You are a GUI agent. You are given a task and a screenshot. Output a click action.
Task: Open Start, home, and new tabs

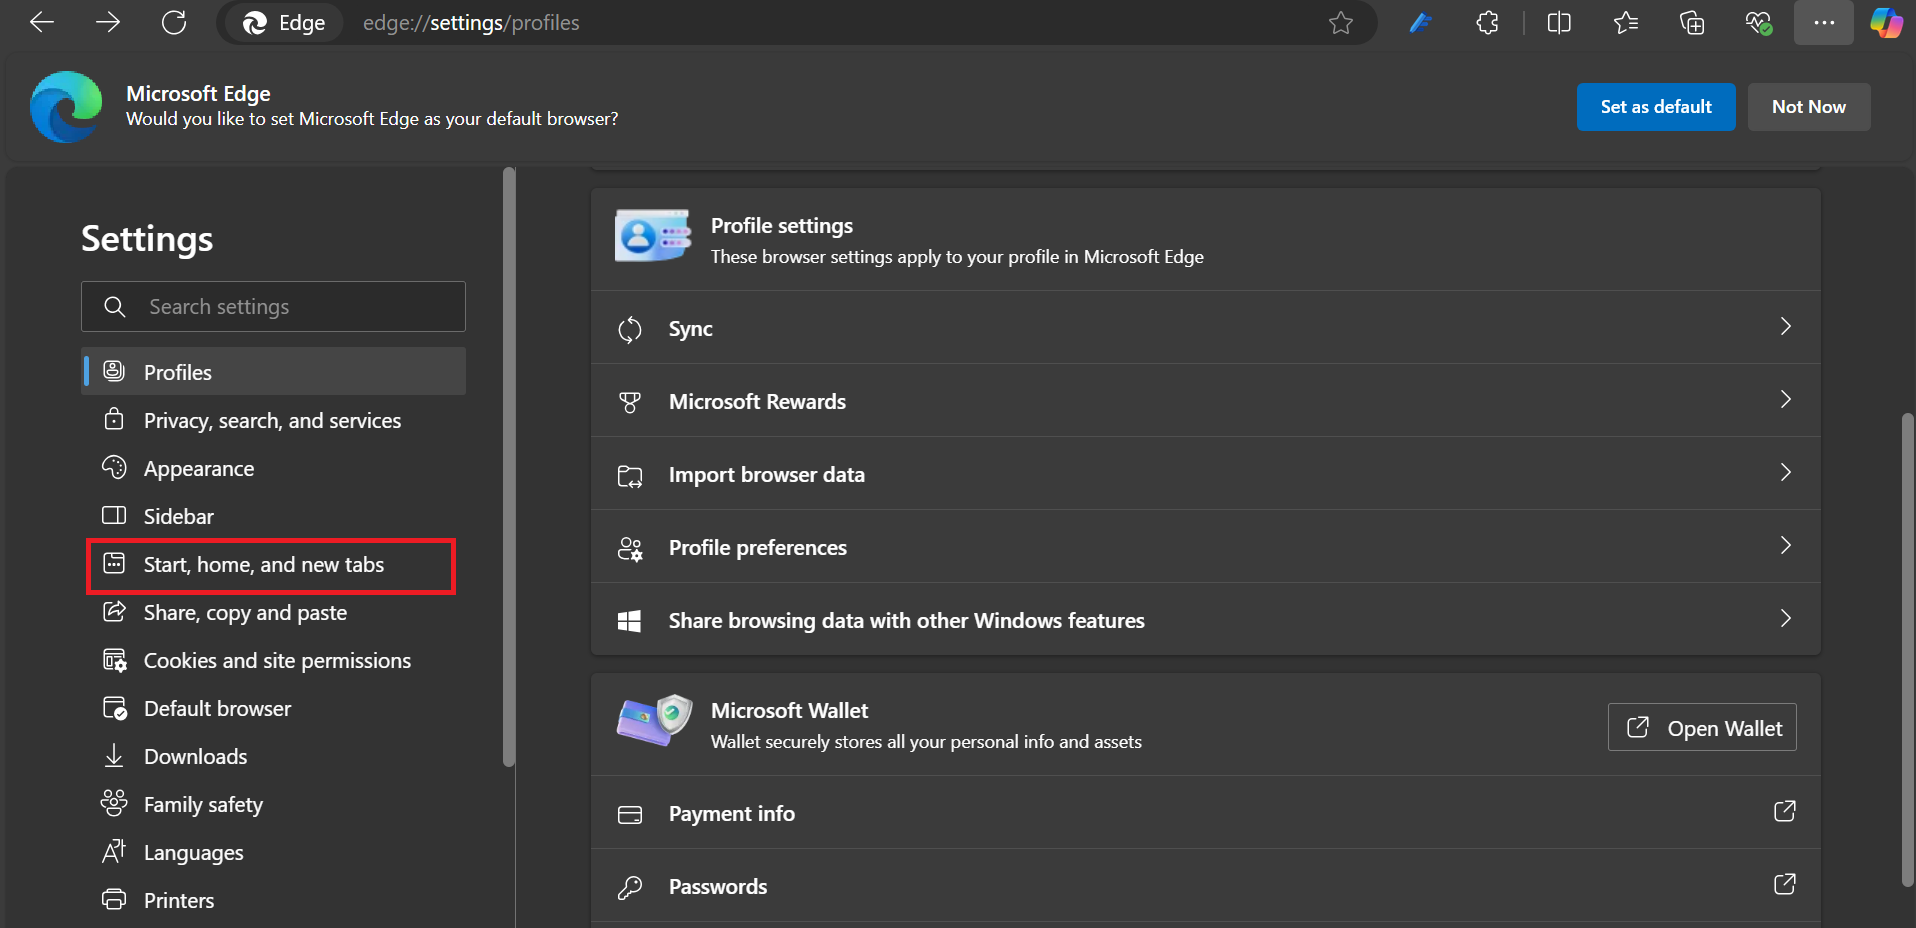pos(273,564)
